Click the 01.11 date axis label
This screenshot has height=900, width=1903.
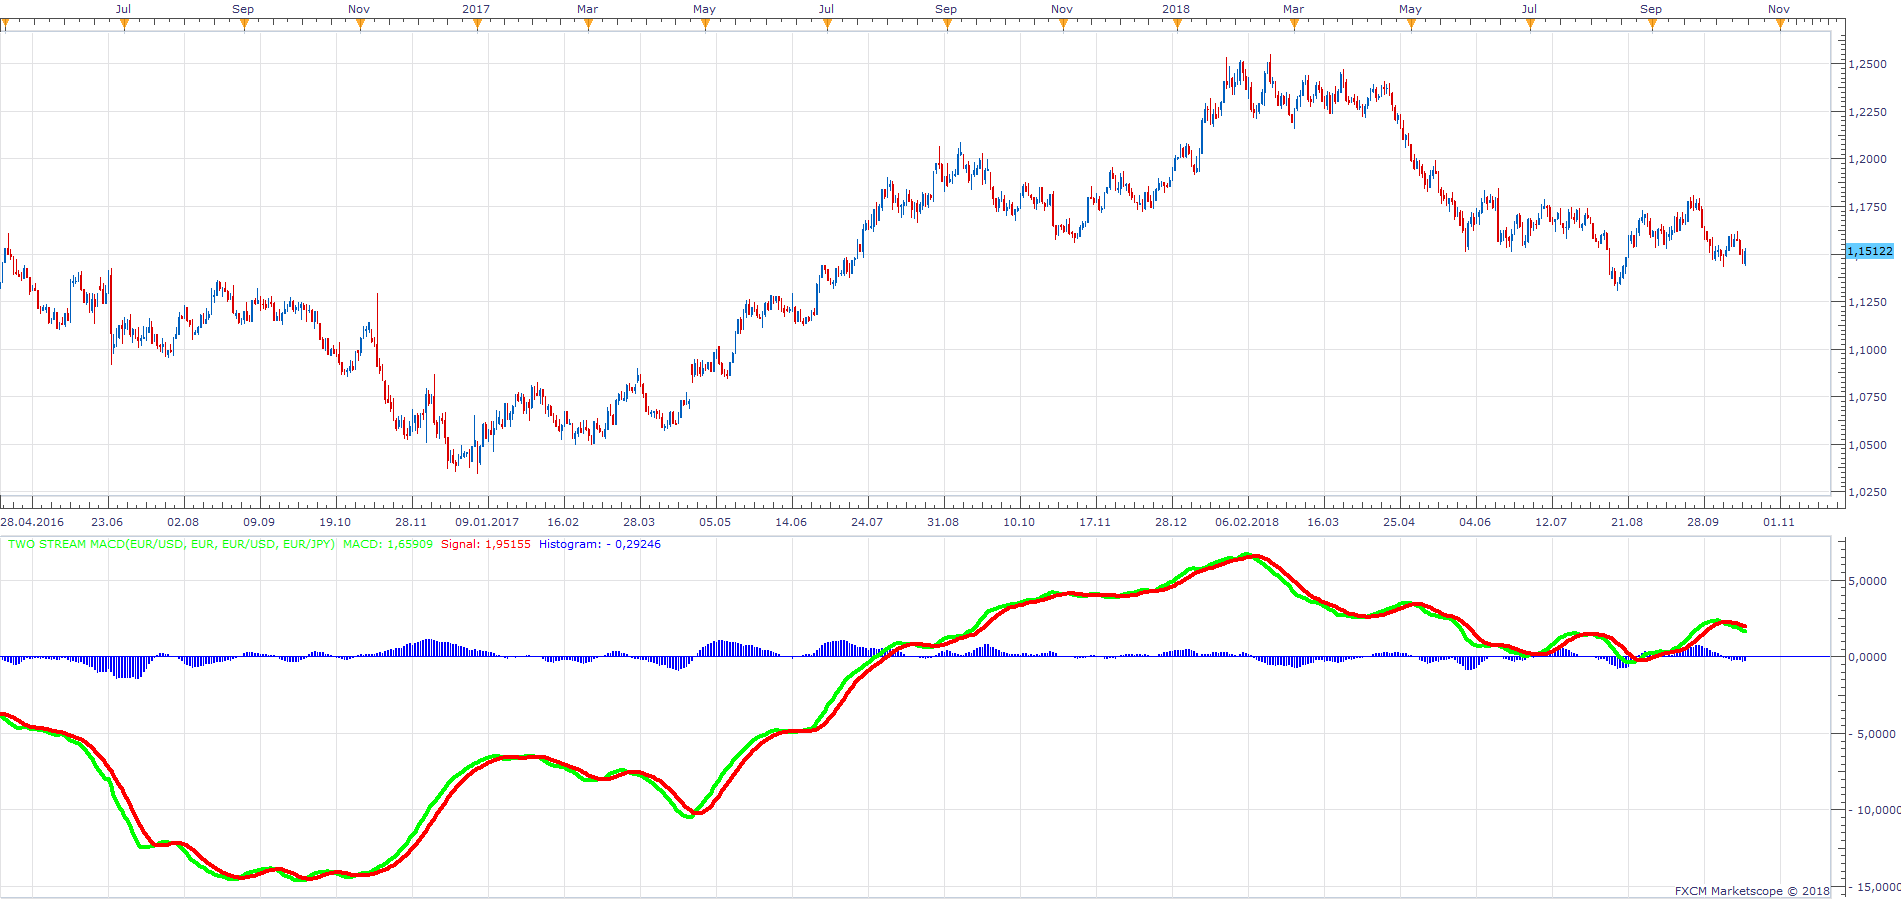tap(1779, 522)
